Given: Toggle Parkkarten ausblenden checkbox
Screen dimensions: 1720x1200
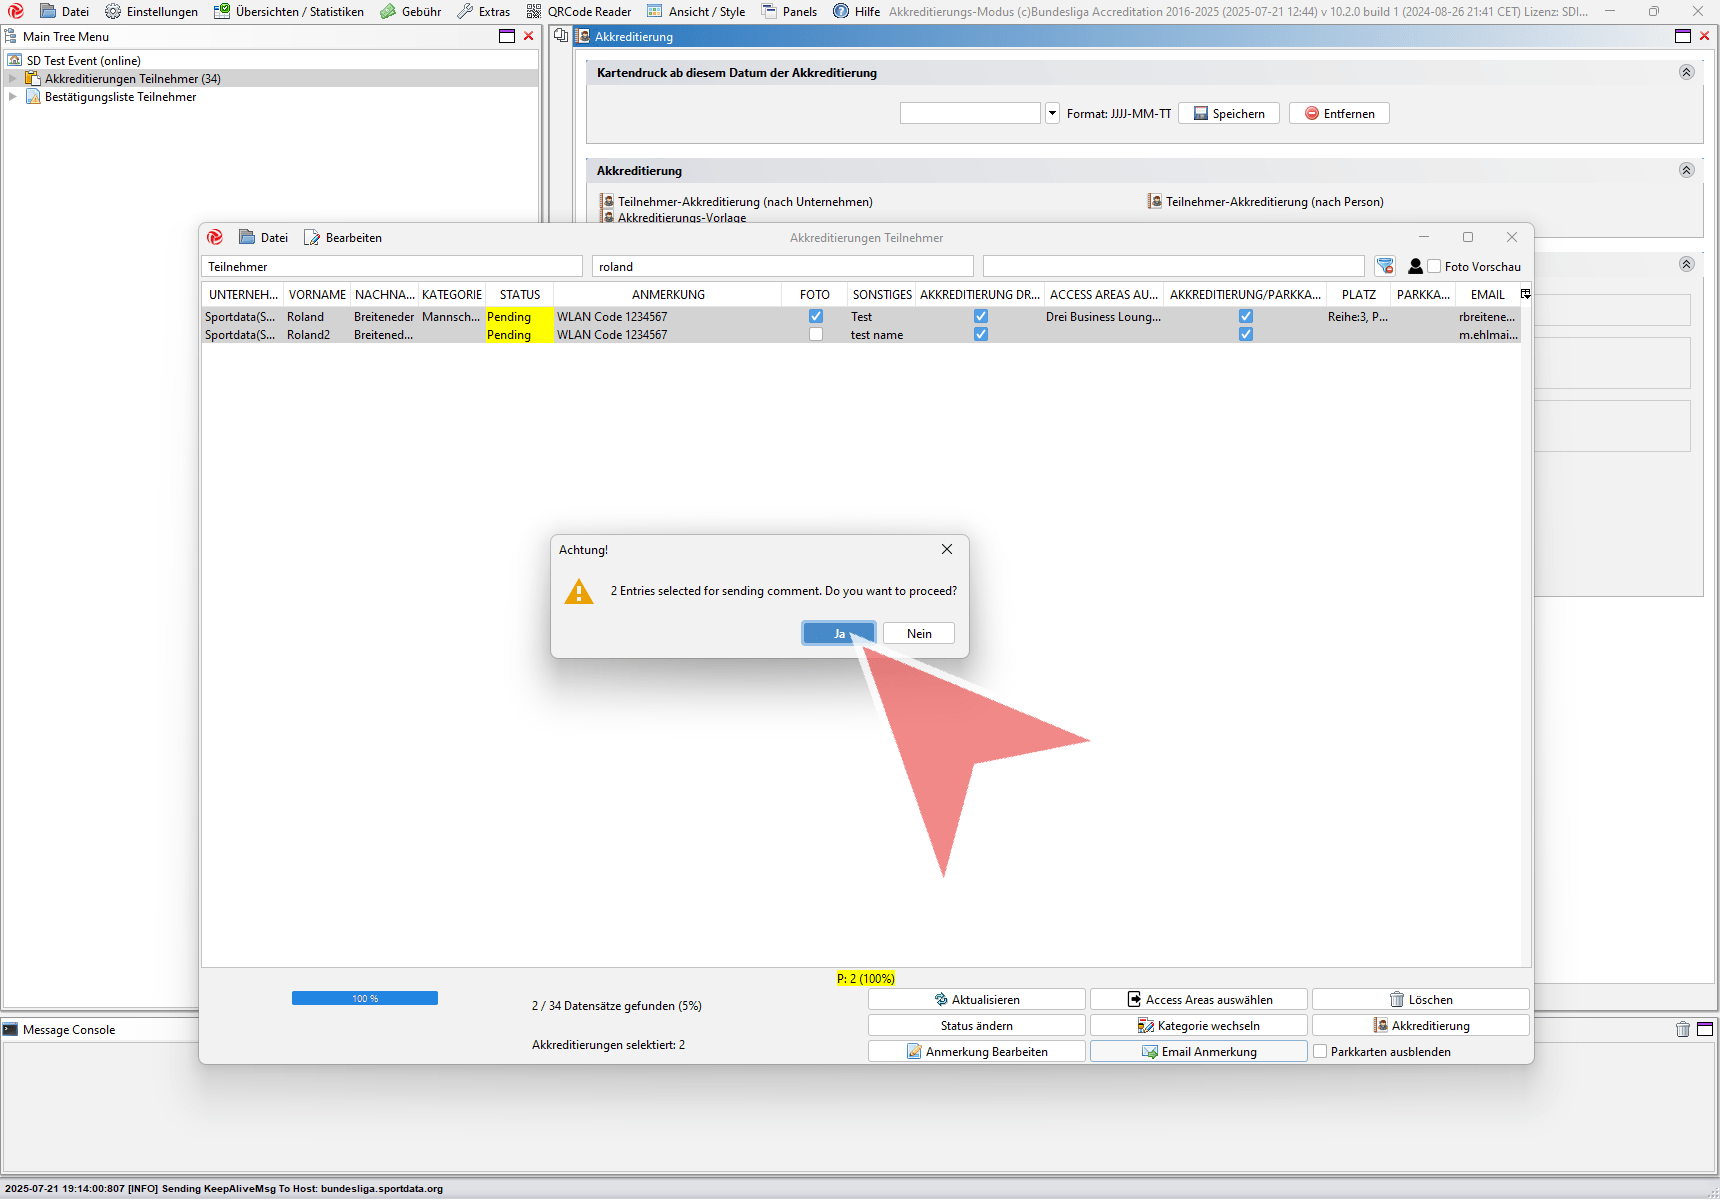Looking at the screenshot, I should [x=1320, y=1052].
